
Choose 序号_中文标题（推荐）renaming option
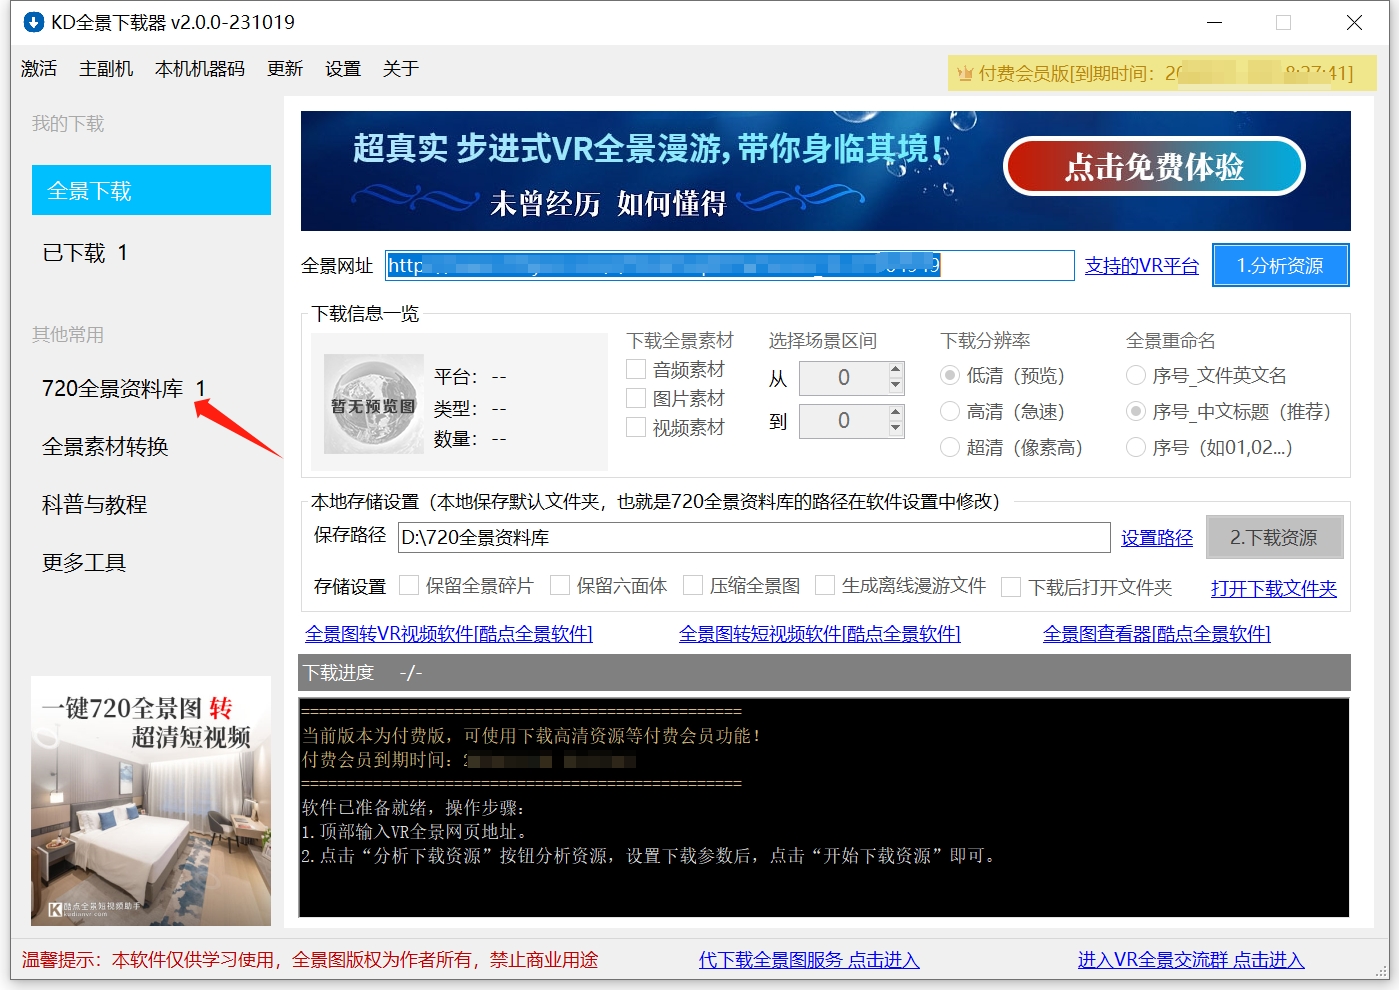tap(1136, 412)
